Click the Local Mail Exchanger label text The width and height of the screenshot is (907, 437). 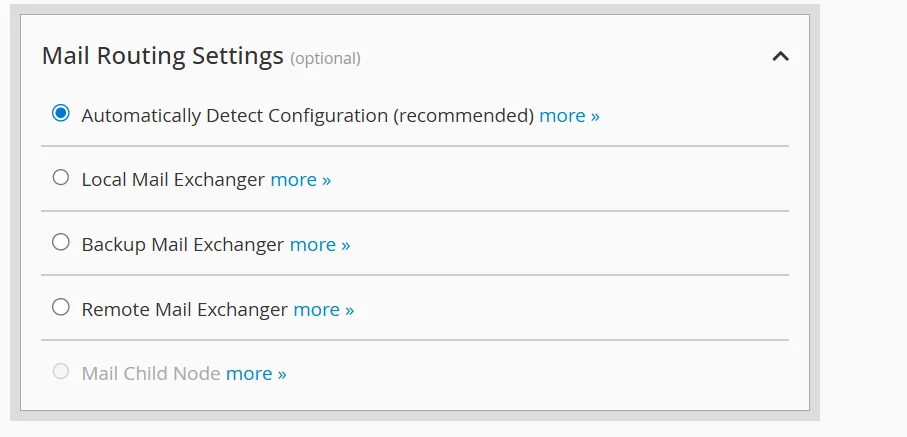pos(173,180)
